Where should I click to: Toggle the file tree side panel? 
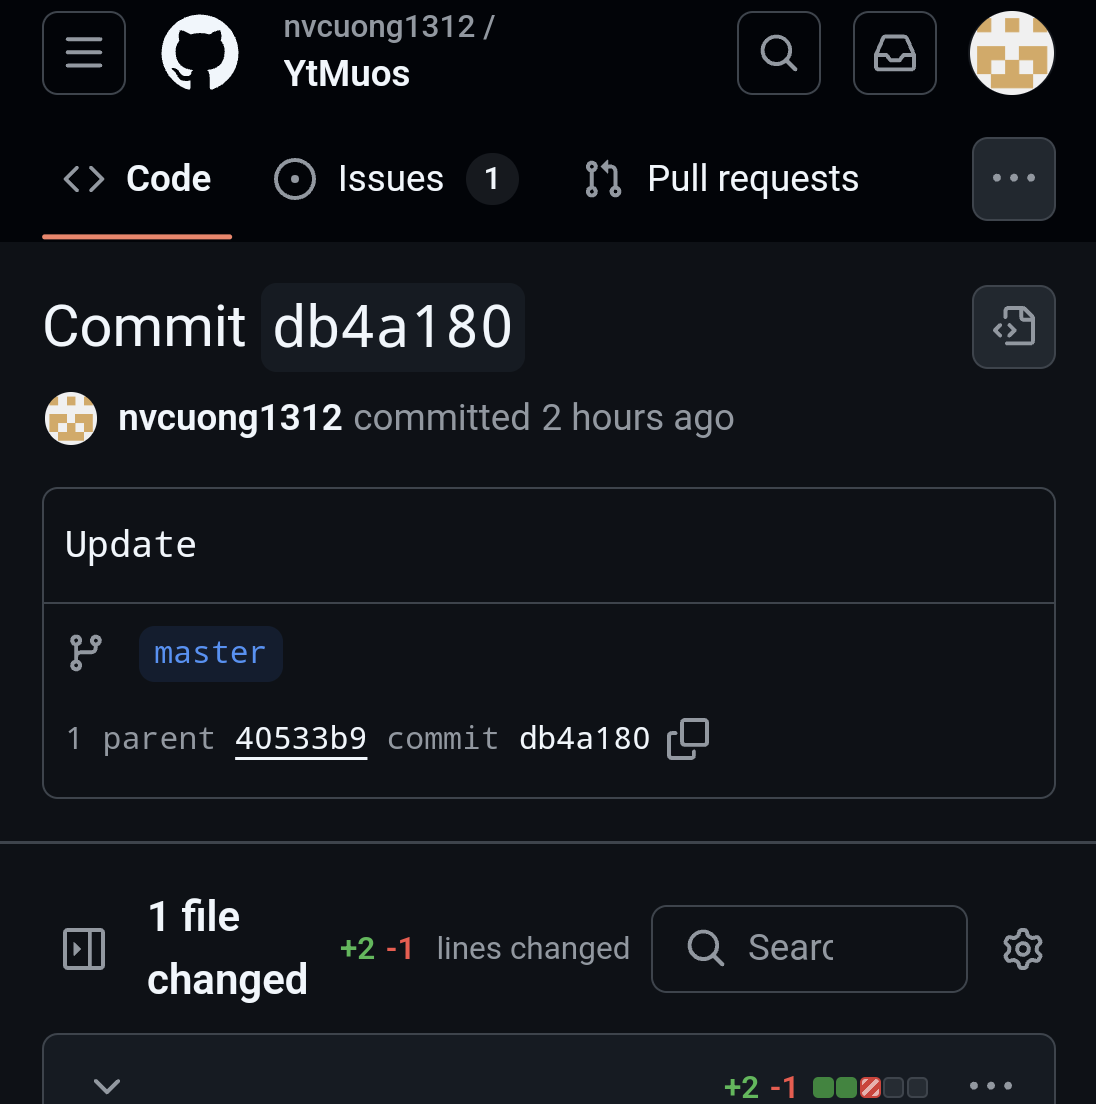click(84, 949)
